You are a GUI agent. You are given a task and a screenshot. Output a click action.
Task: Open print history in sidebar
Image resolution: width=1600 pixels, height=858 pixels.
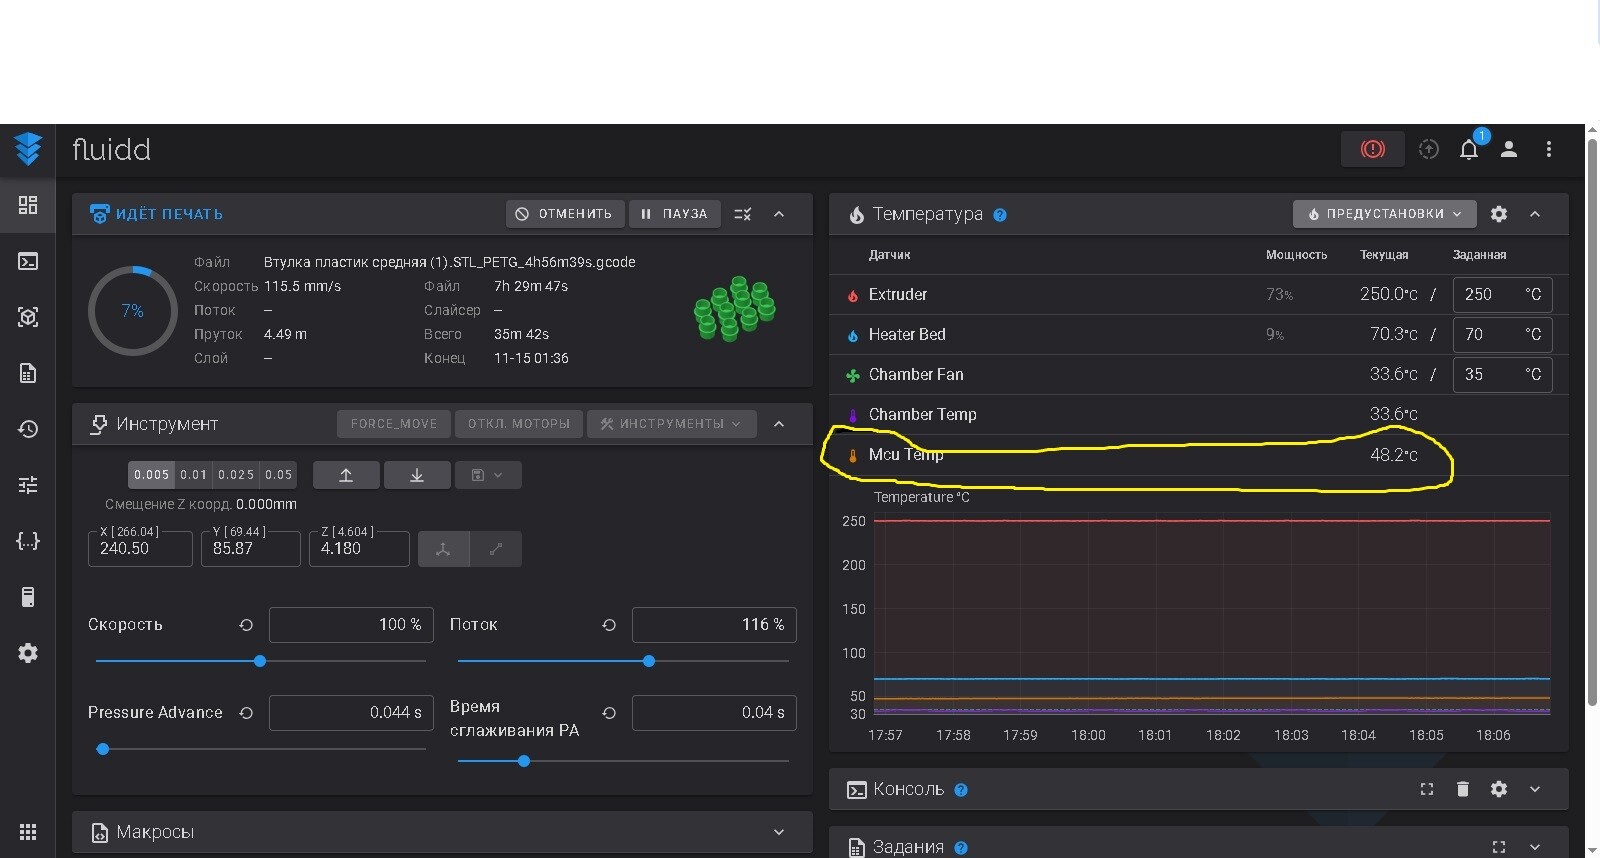[28, 429]
